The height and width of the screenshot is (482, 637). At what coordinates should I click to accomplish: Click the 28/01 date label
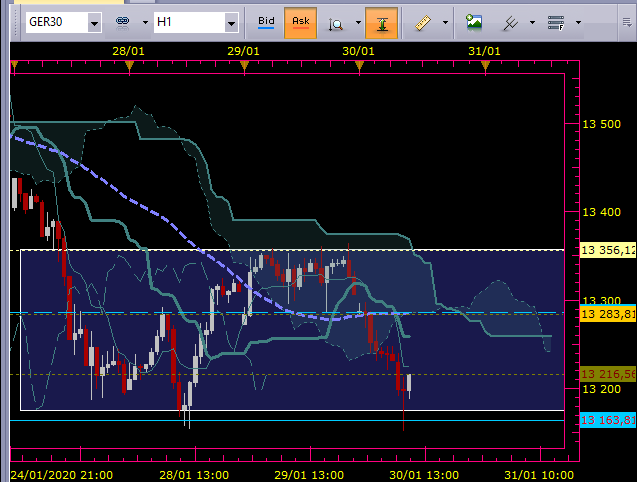[x=128, y=51]
